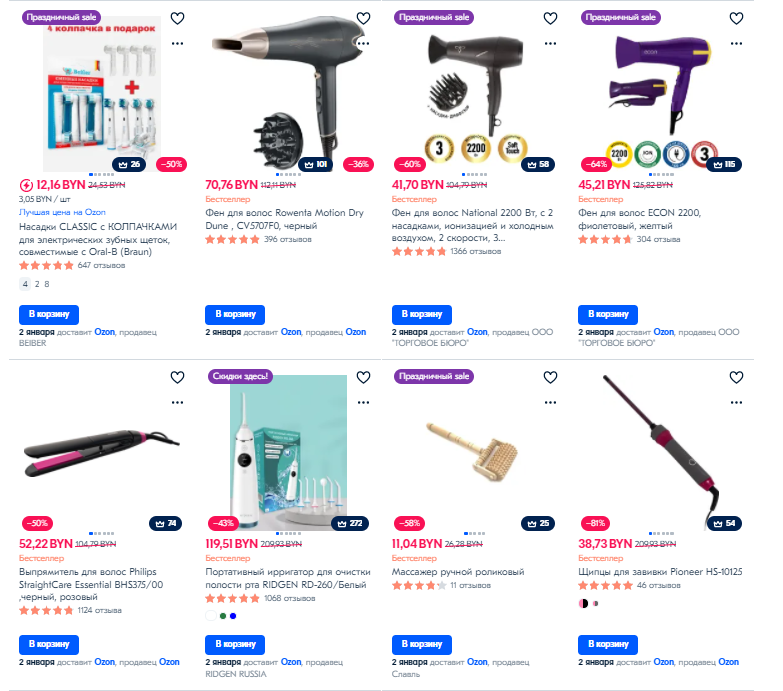Add Pioneer HS-10125 curler to favorites
The image size is (783, 691).
[x=737, y=377]
